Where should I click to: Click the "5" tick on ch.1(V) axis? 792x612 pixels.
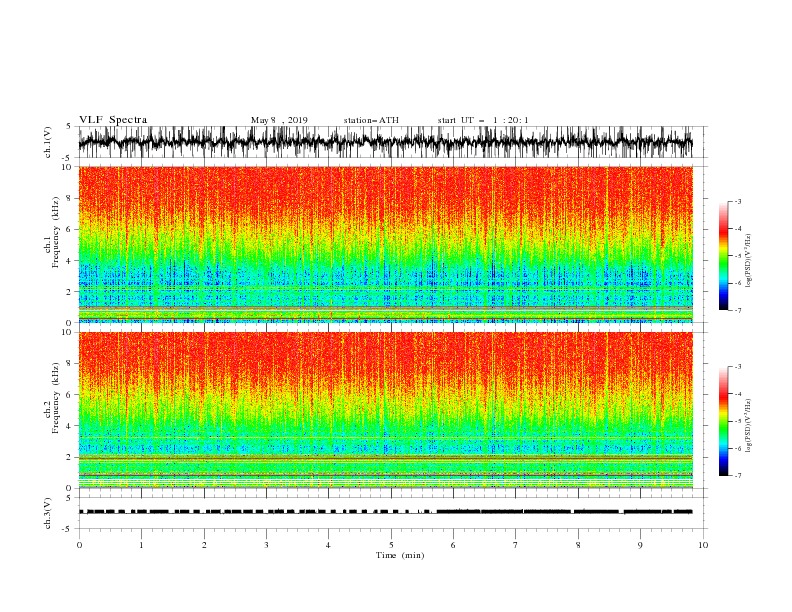(x=69, y=127)
